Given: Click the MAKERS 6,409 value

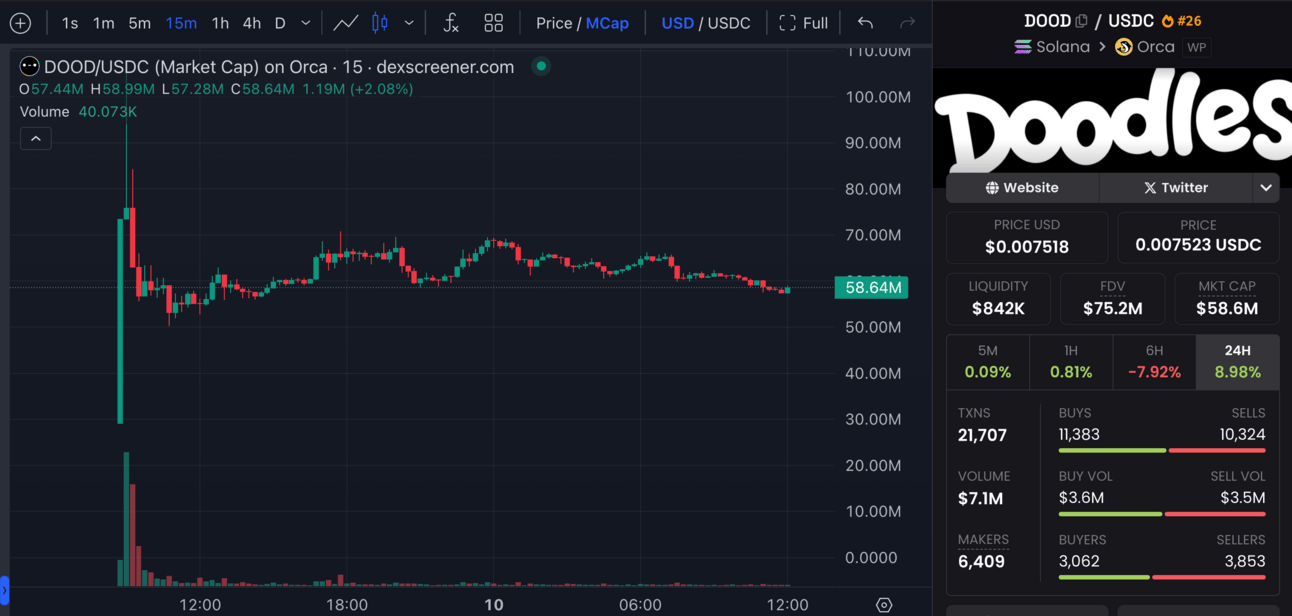Looking at the screenshot, I should [x=982, y=561].
